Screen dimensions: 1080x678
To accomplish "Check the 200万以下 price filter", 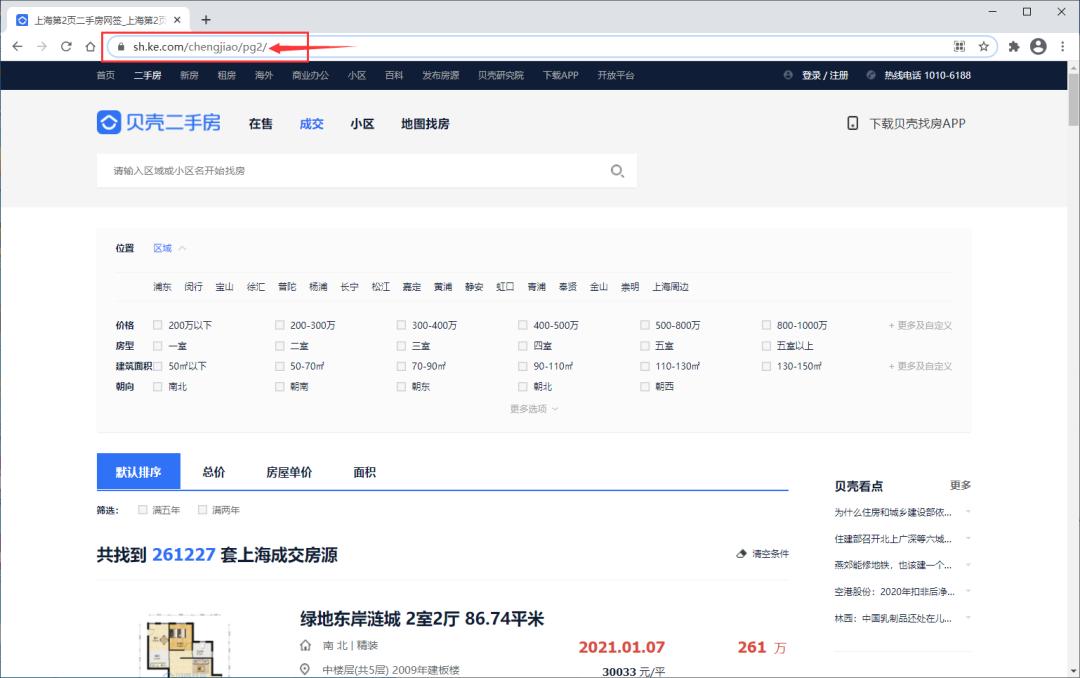I will (158, 325).
